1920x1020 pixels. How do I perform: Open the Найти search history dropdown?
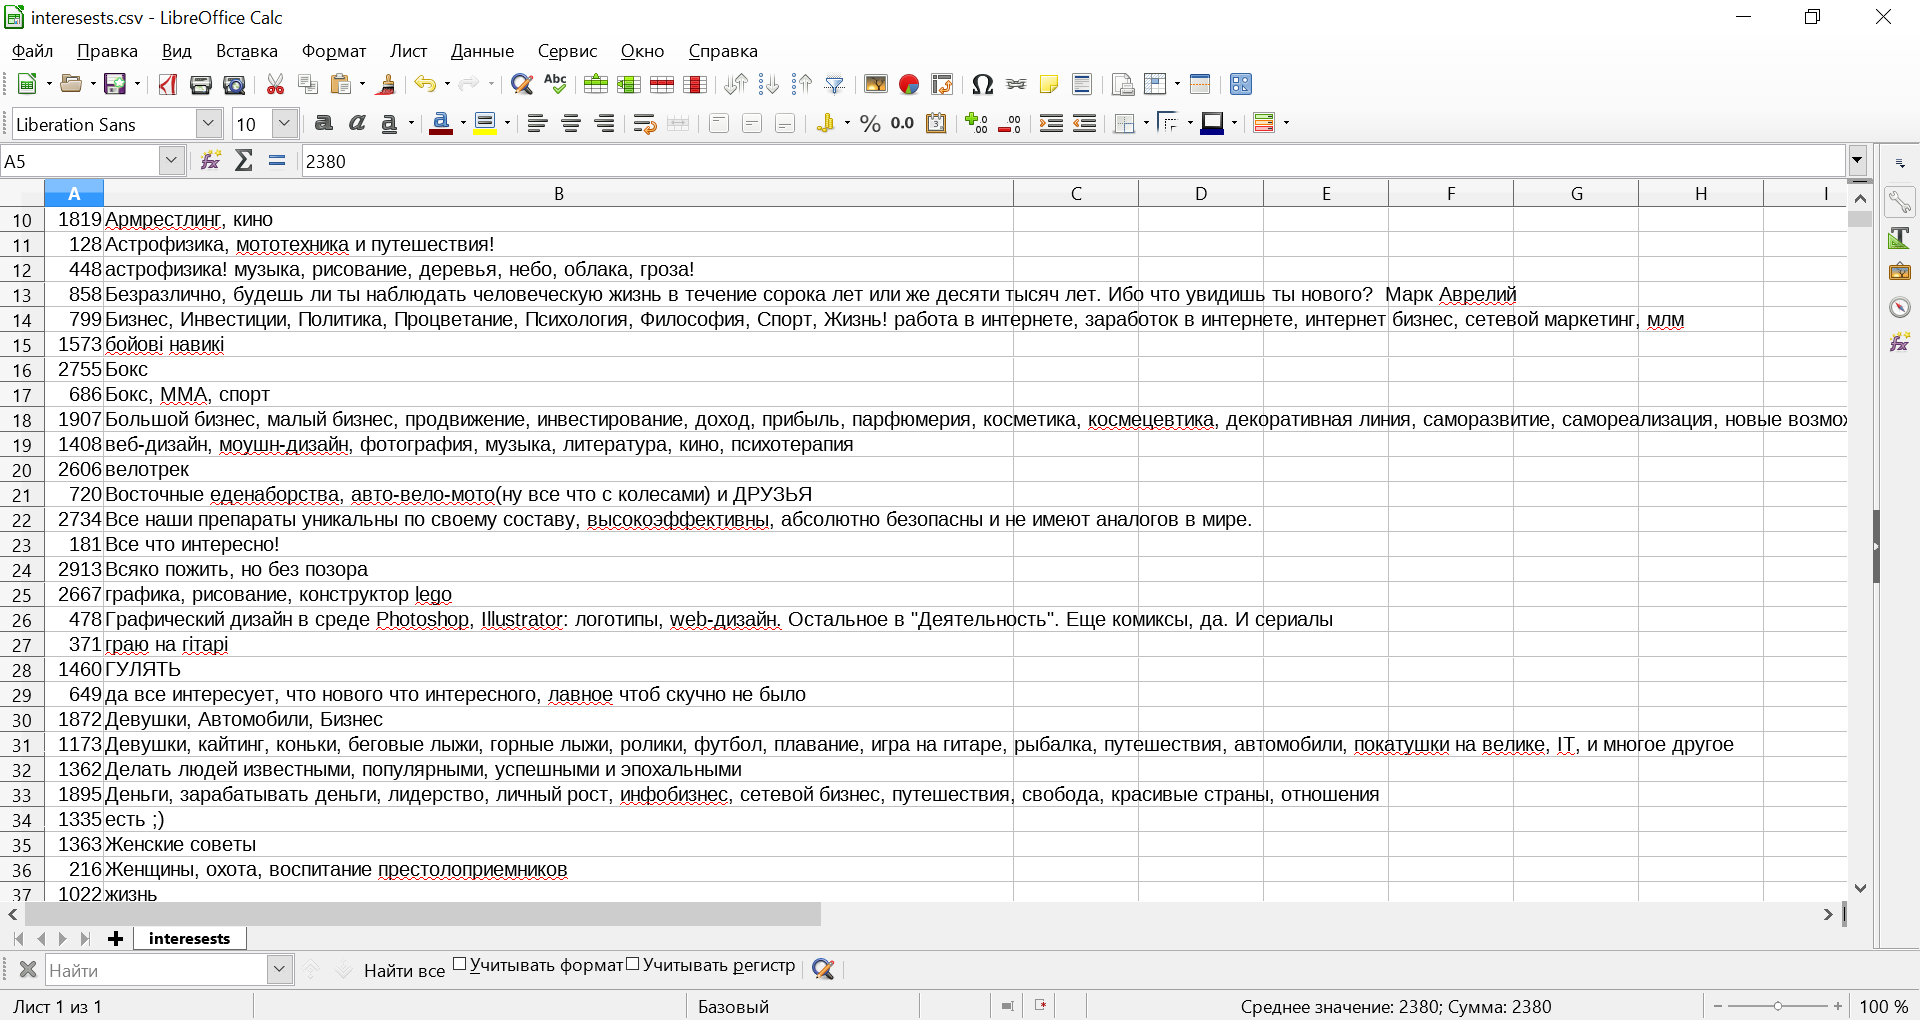(280, 968)
